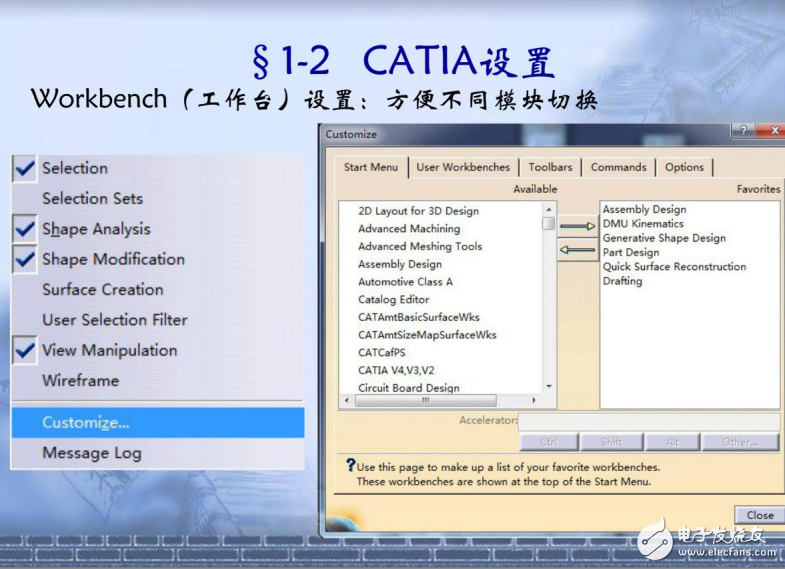Switch to the User Workbenches tab
785x569 pixels.
click(463, 167)
